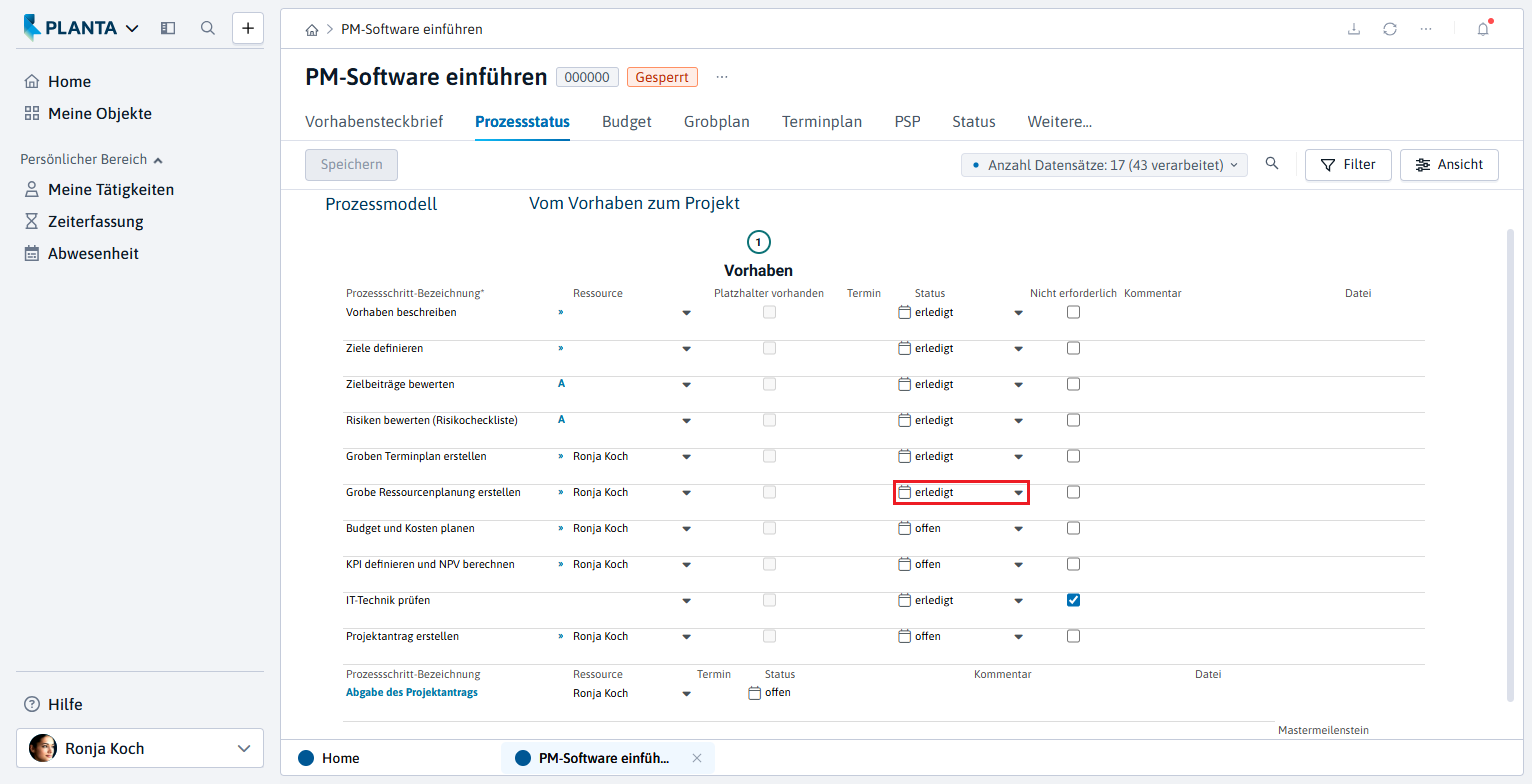Open calendar icon for Abgabe des Projektantrags
This screenshot has height=784, width=1532.
point(755,693)
